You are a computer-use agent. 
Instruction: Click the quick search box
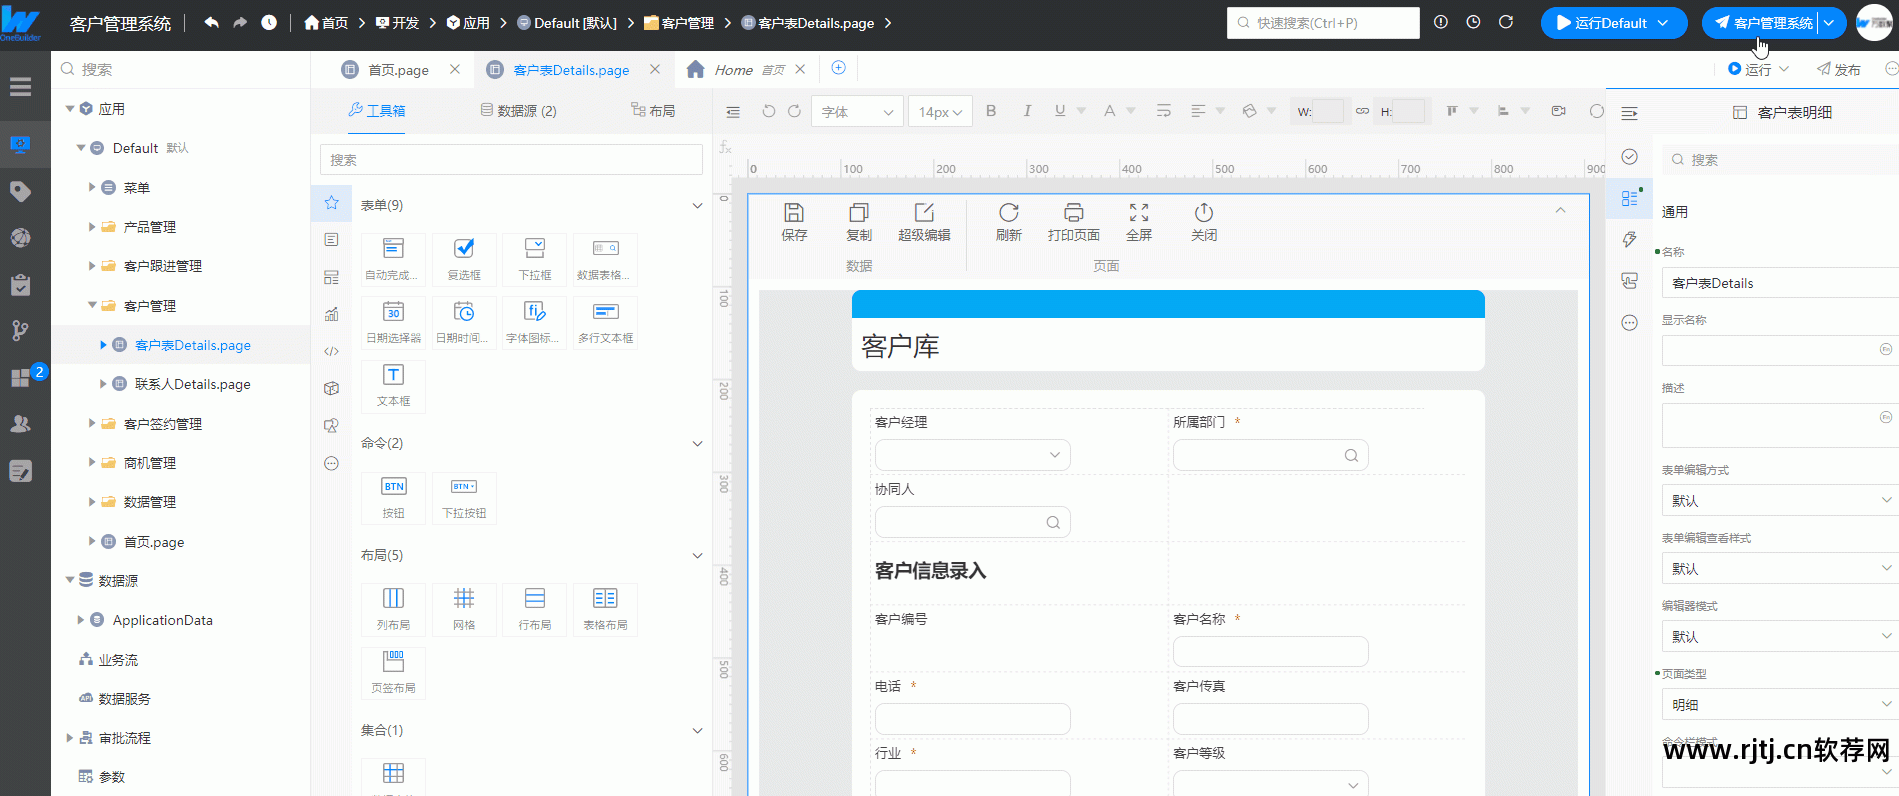1323,23
